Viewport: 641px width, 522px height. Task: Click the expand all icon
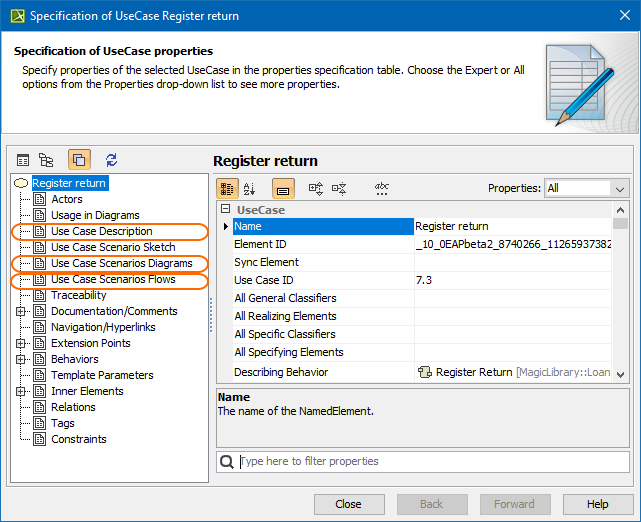coord(316,188)
